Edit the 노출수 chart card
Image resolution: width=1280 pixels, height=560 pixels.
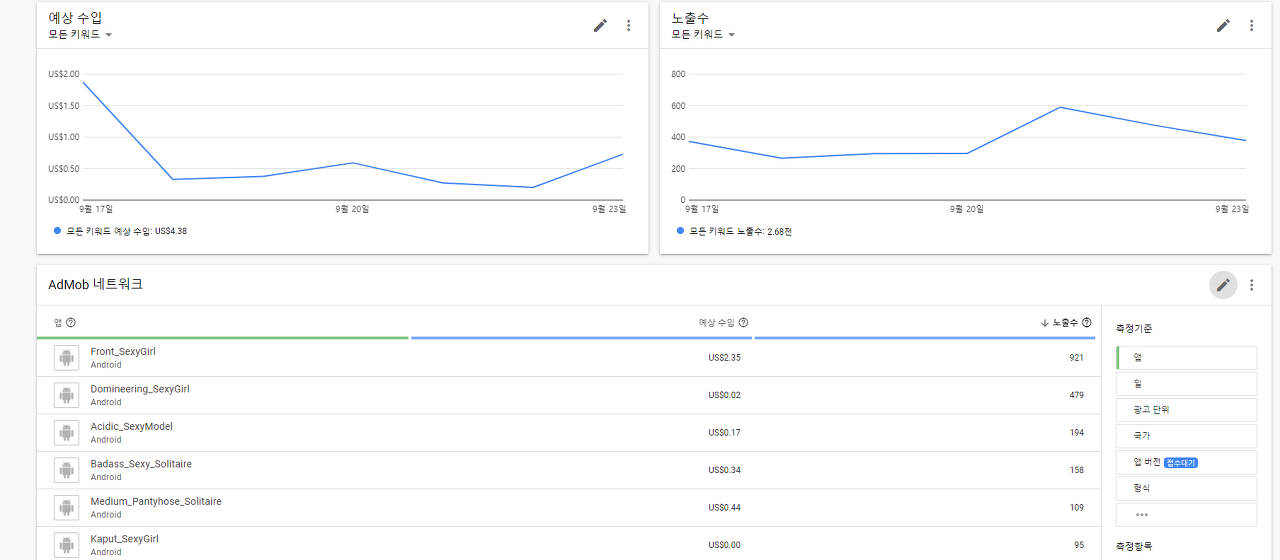click(1223, 26)
